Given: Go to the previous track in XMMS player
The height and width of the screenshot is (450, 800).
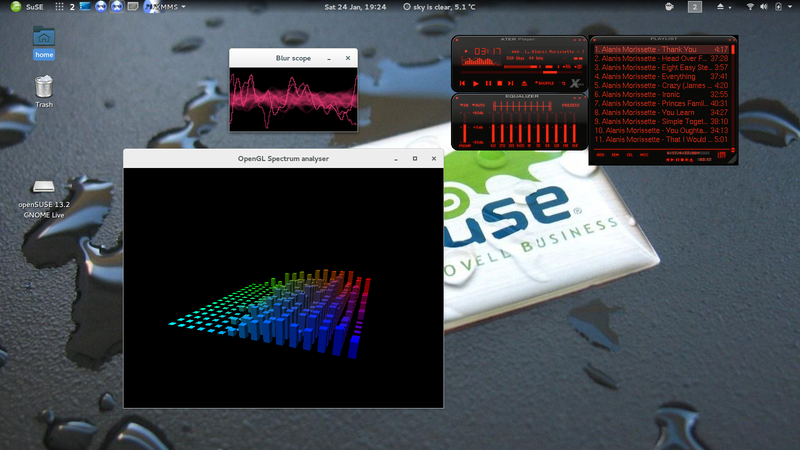Looking at the screenshot, I should click(x=462, y=83).
